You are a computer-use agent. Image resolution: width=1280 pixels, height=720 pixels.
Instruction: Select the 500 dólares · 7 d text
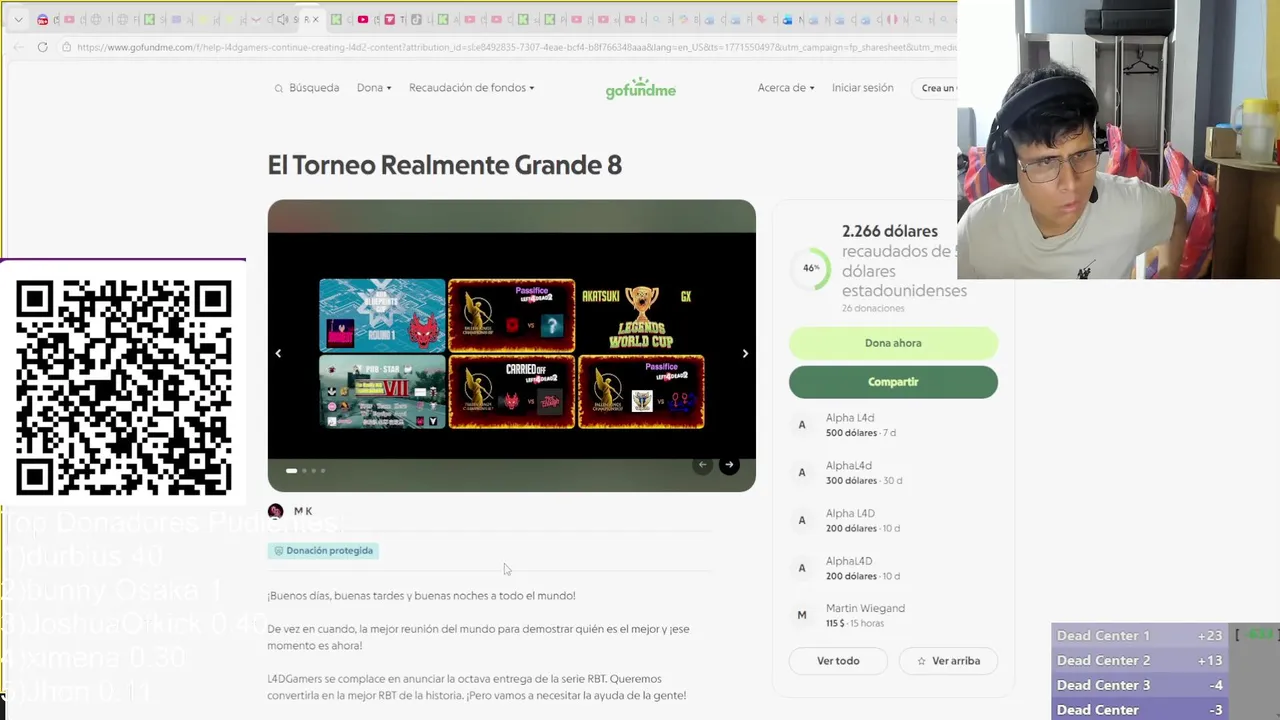[x=861, y=433]
